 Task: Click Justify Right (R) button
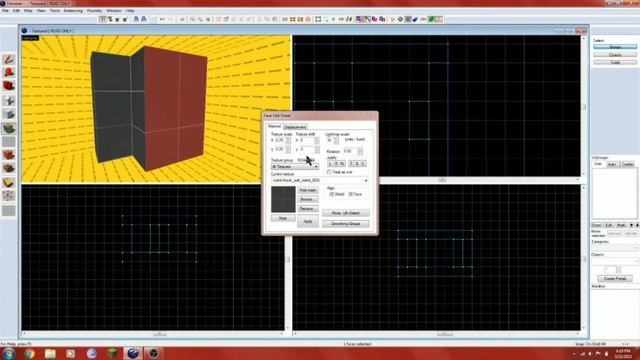coord(336,164)
